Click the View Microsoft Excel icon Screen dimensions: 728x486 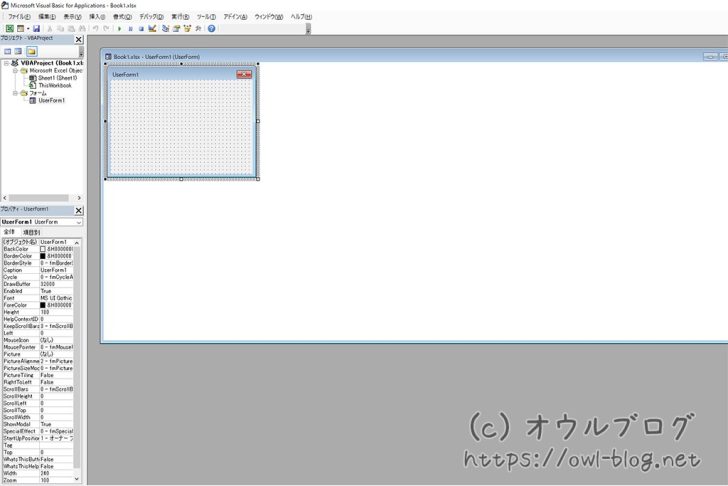click(9, 29)
